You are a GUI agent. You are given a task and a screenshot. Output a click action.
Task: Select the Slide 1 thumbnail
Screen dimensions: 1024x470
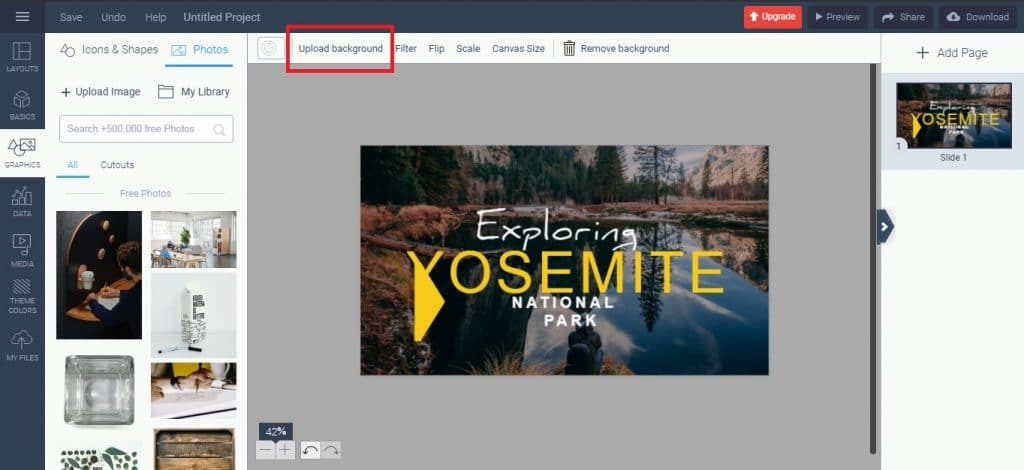[x=953, y=116]
